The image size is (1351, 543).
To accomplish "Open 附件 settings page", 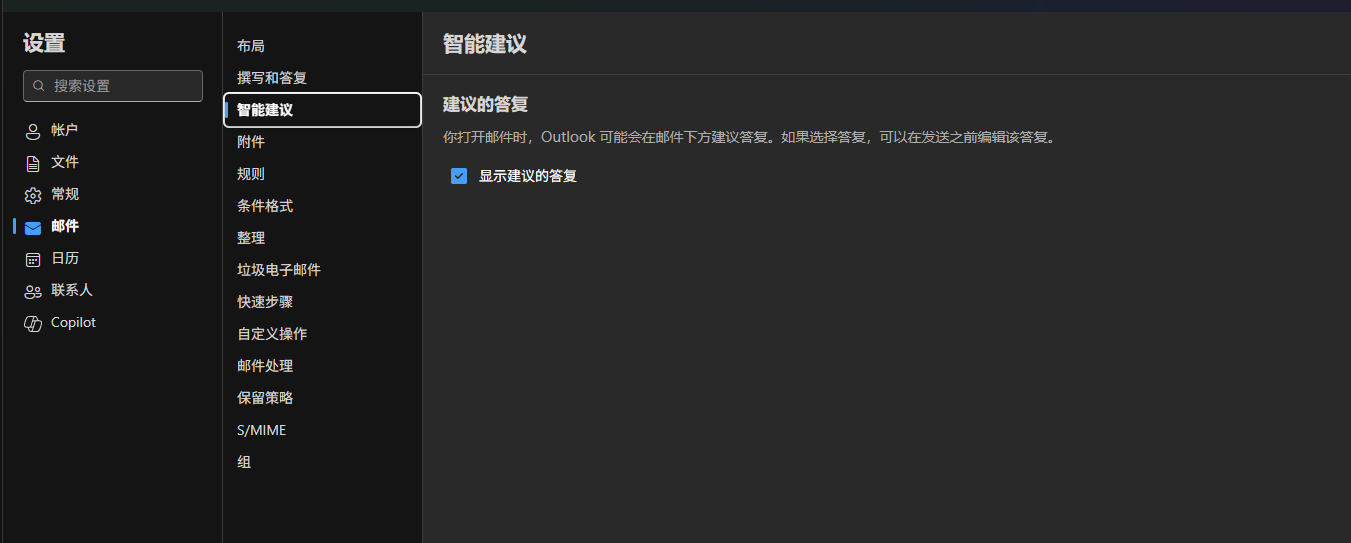I will tap(322, 142).
